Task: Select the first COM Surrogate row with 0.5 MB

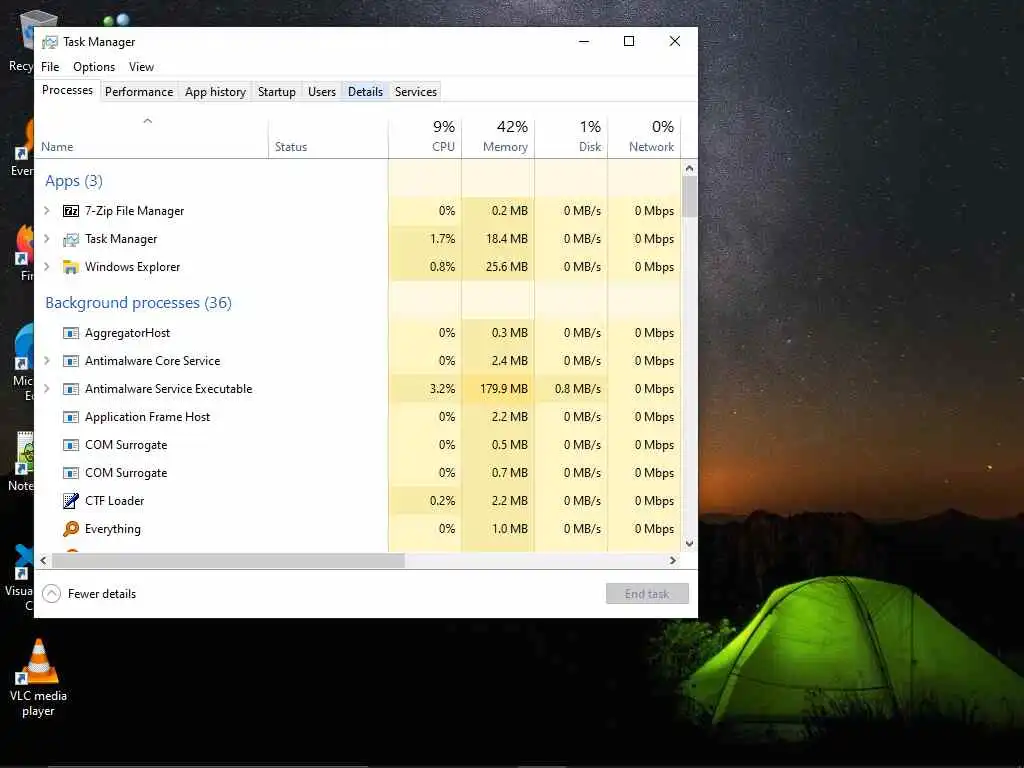Action: pos(358,445)
